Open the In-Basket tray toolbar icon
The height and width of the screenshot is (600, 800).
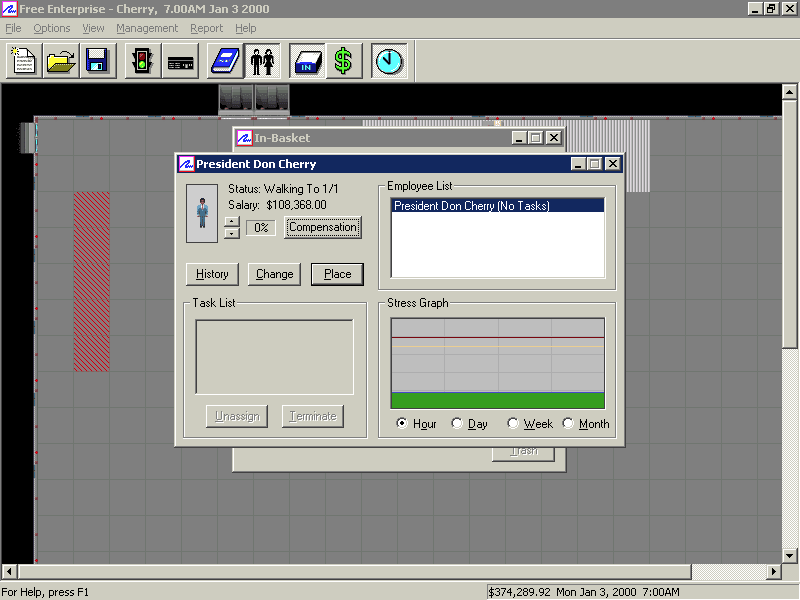[307, 61]
